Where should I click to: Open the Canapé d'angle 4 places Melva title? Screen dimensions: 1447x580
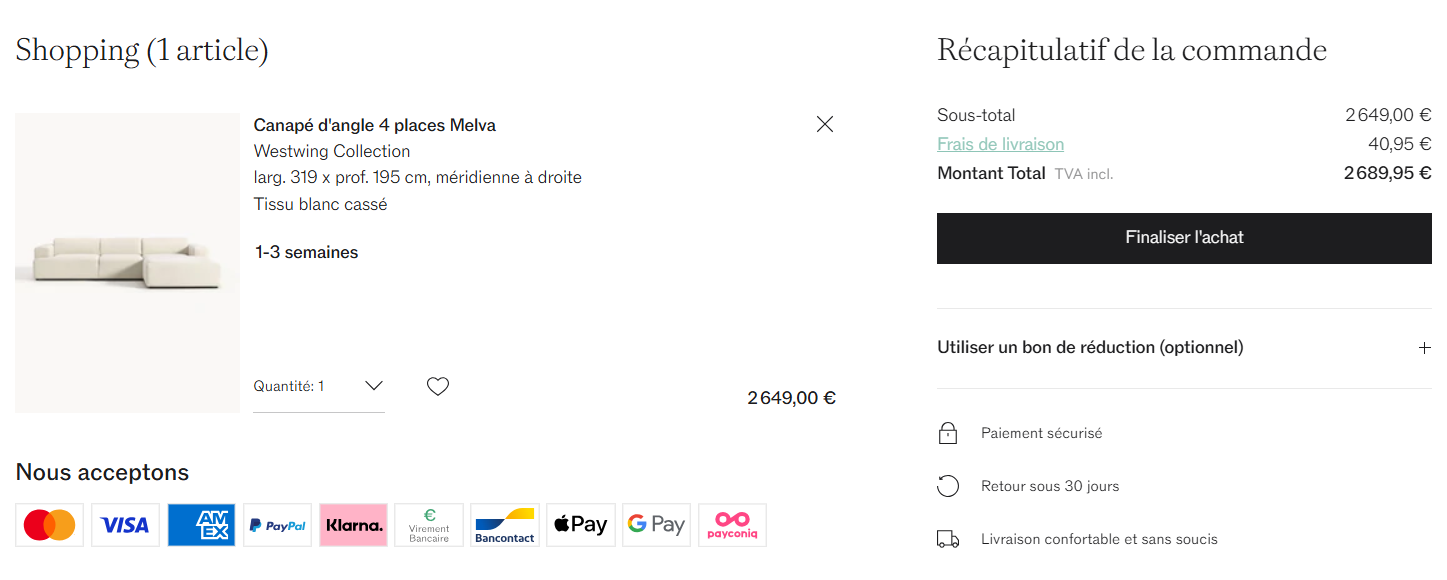375,125
